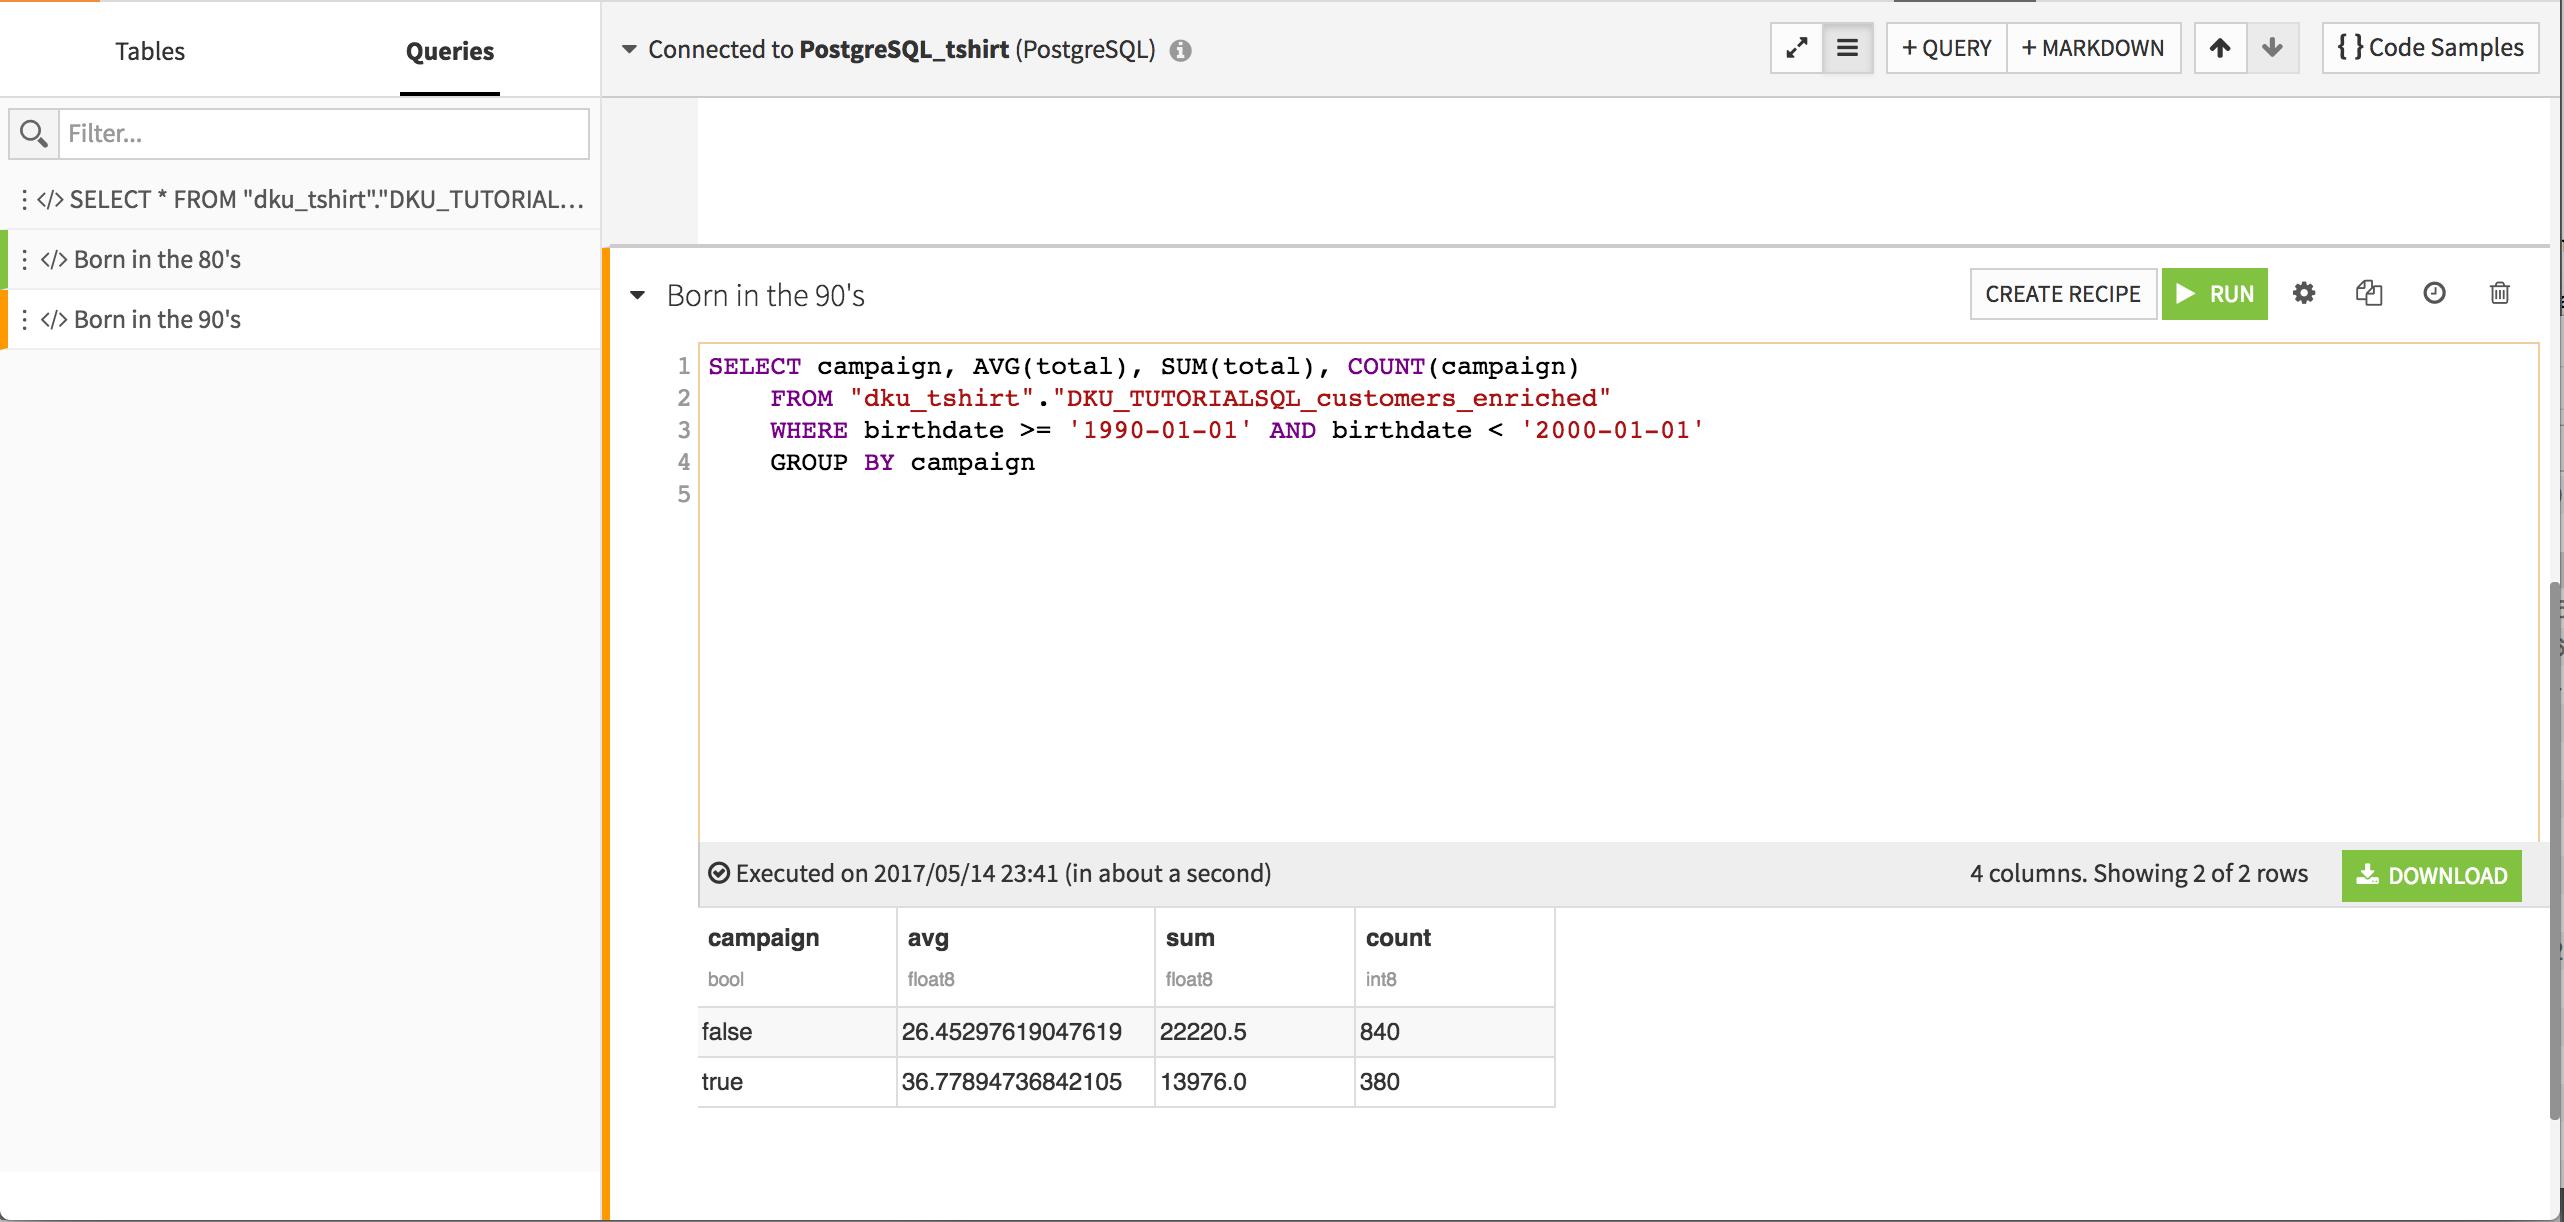Delete the Born in the 90's query
Viewport: 2564px width, 1222px height.
click(2499, 293)
